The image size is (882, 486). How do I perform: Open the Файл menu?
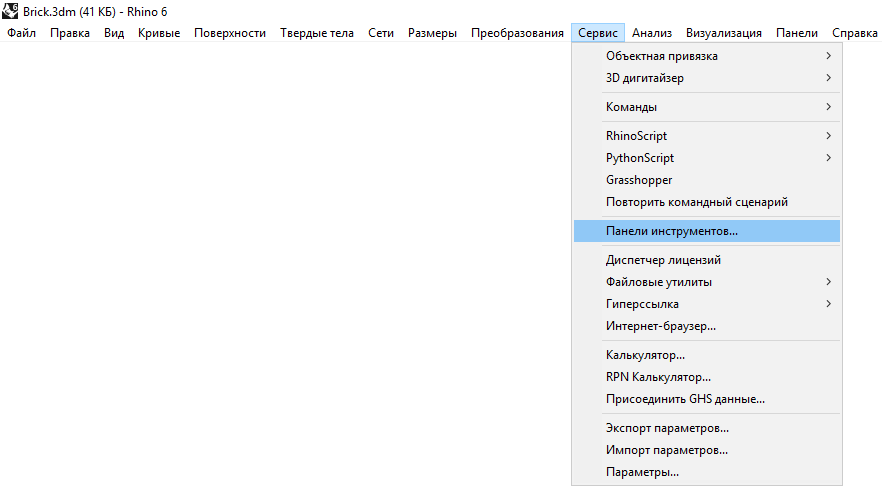click(22, 33)
